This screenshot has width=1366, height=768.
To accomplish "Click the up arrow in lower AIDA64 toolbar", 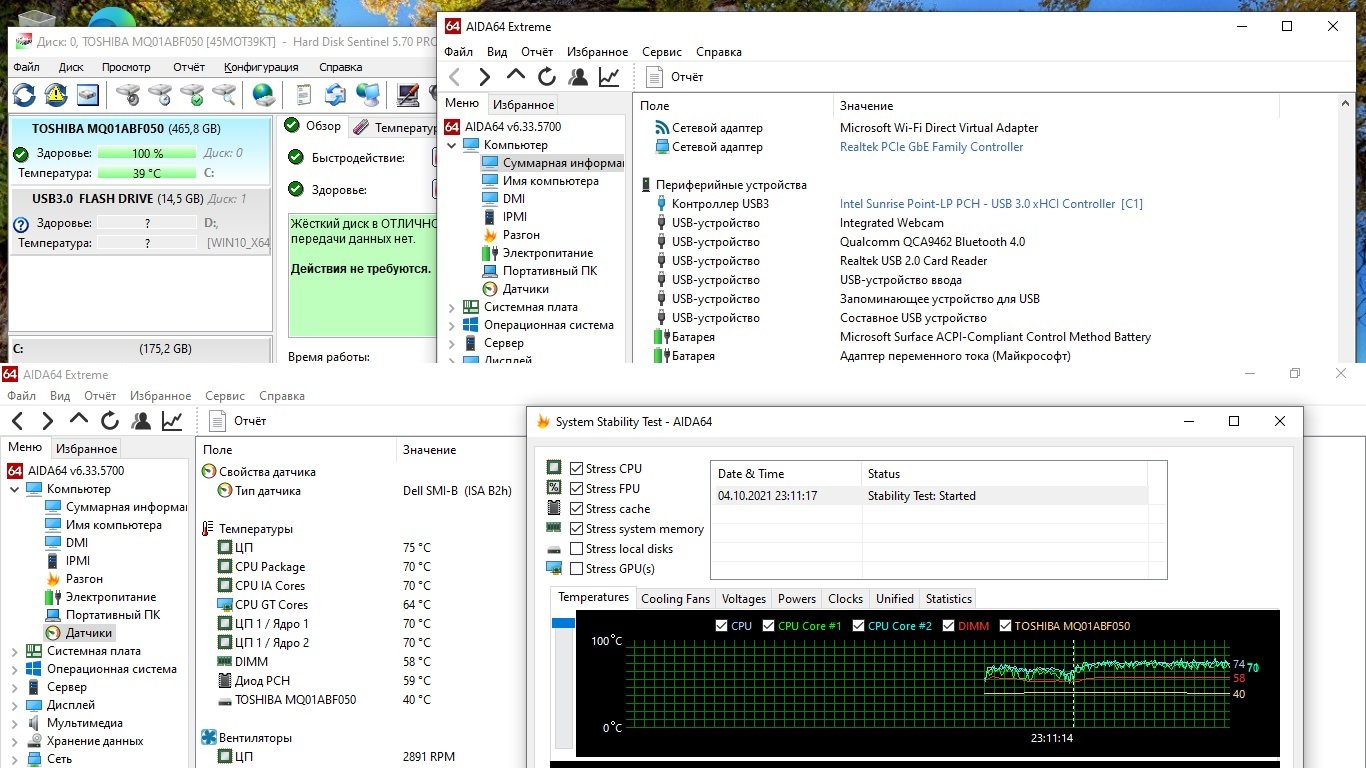I will pos(79,421).
